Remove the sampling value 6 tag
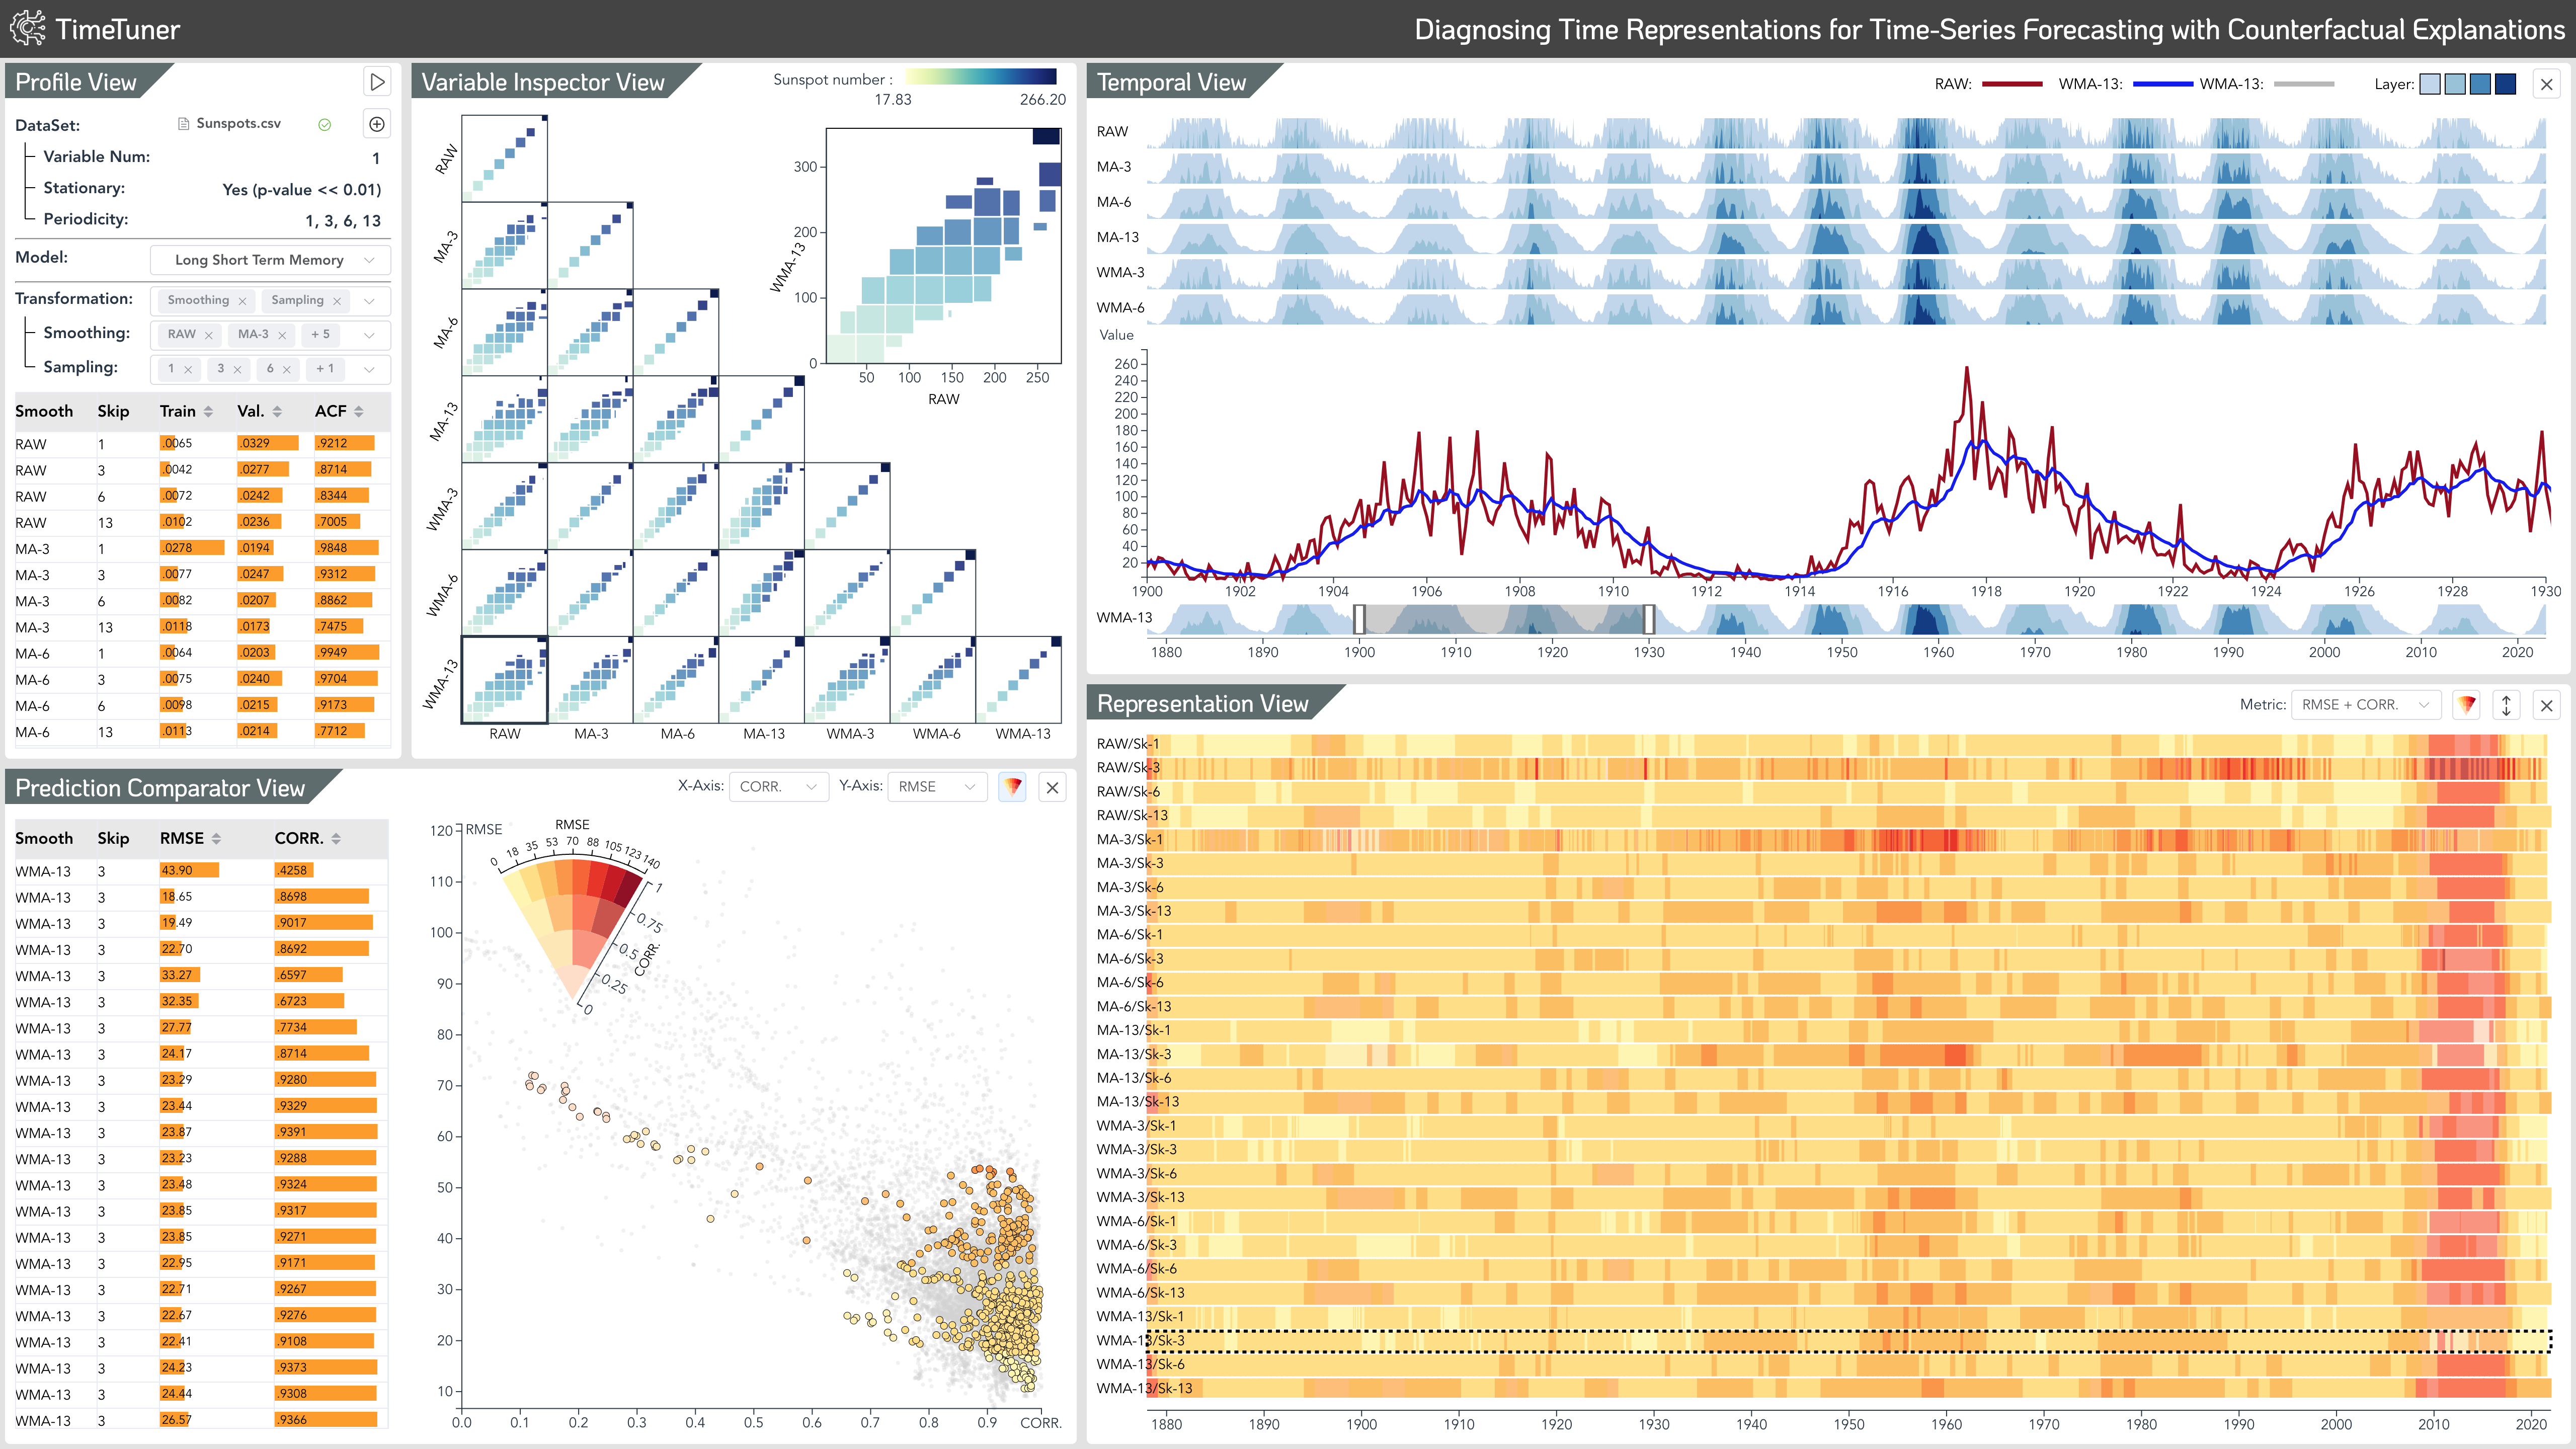The image size is (2576, 1449). pyautogui.click(x=287, y=369)
